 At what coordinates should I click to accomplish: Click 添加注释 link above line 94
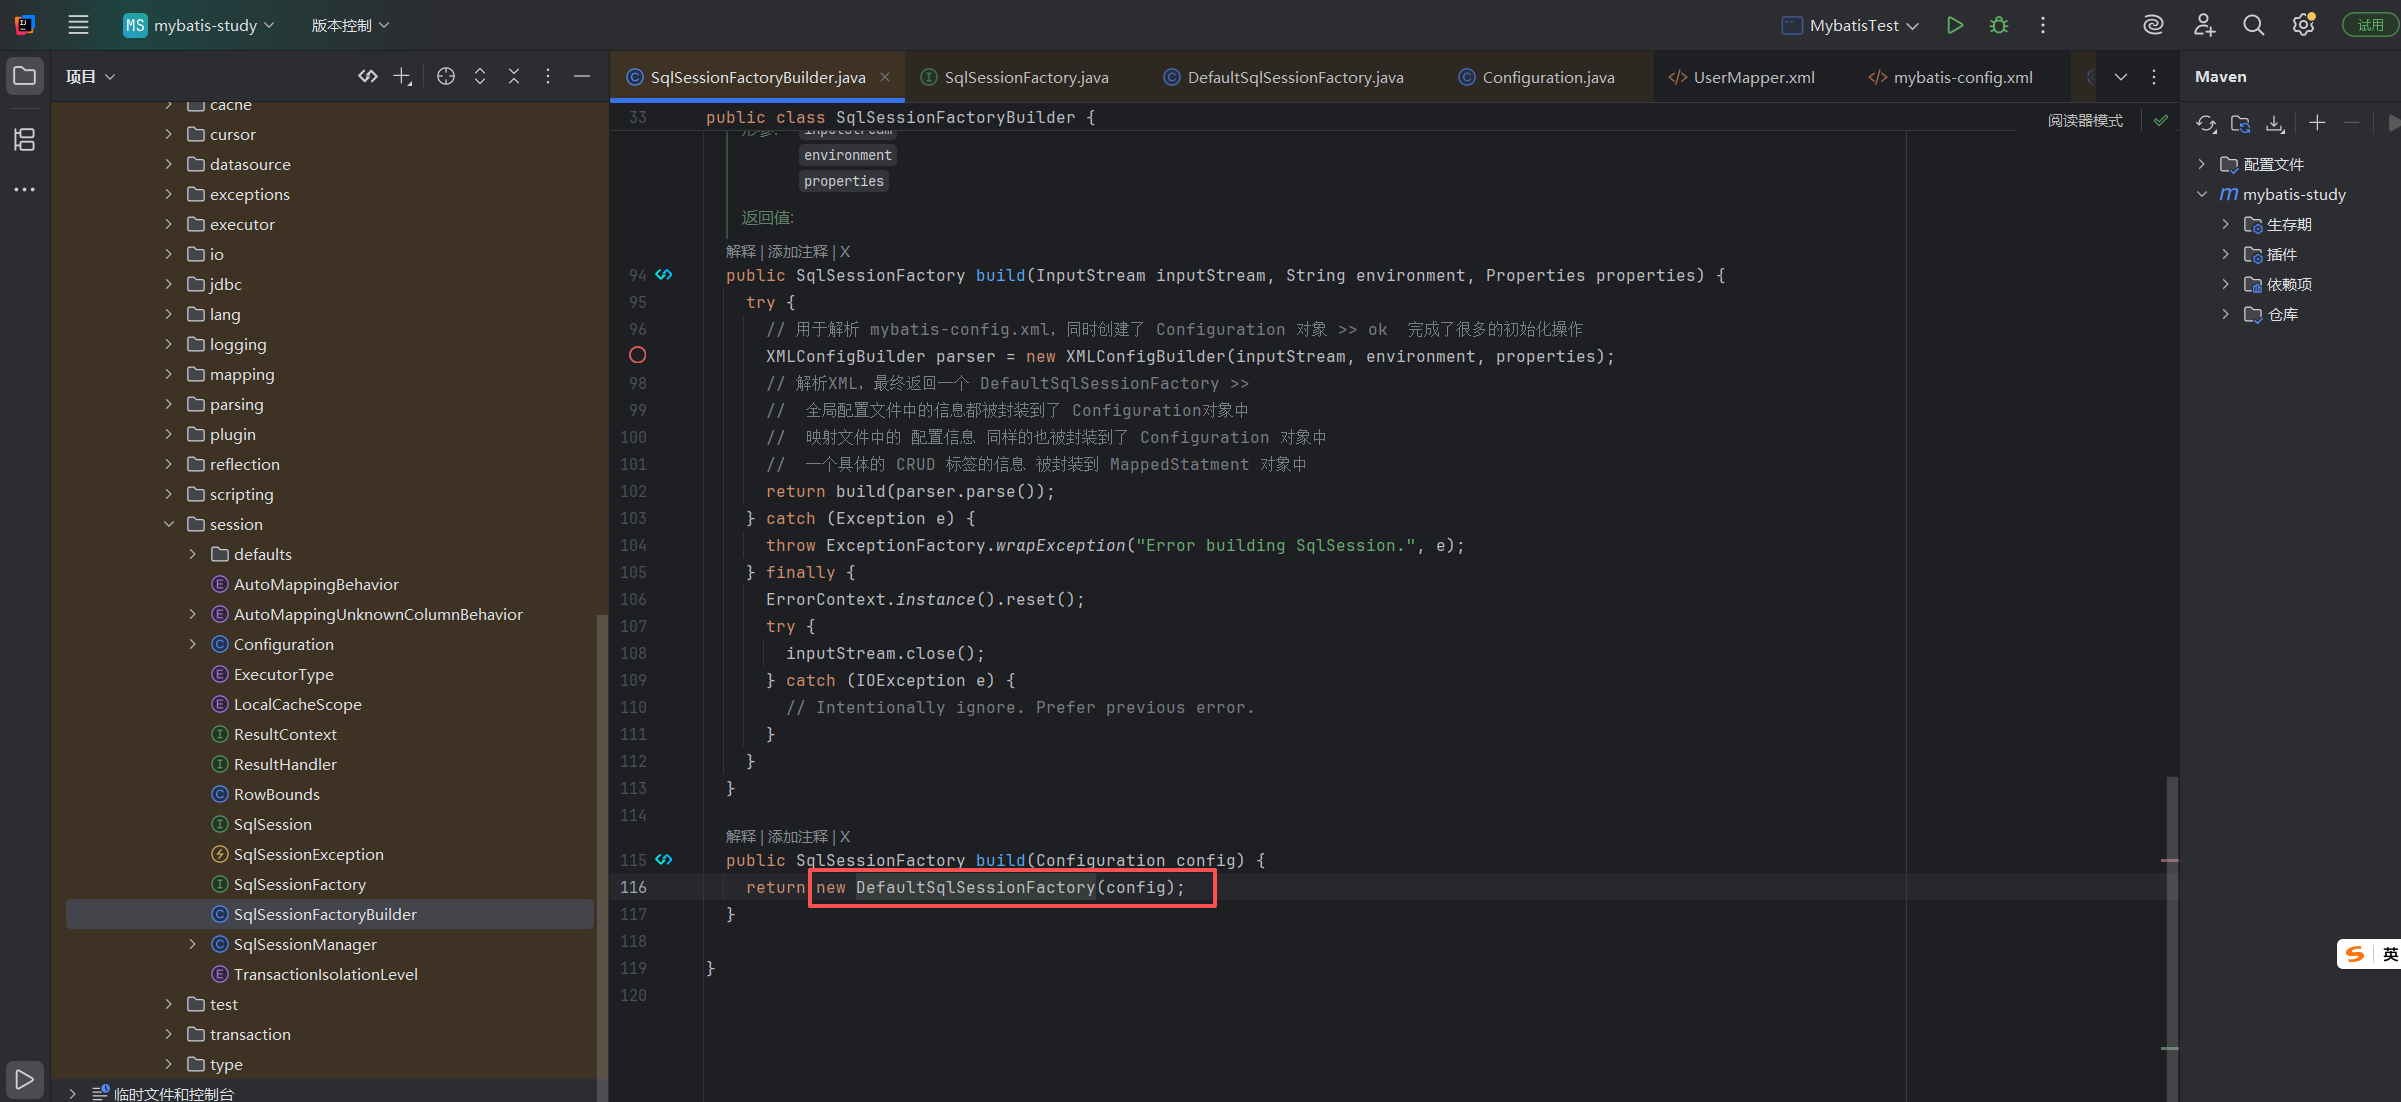tap(798, 251)
